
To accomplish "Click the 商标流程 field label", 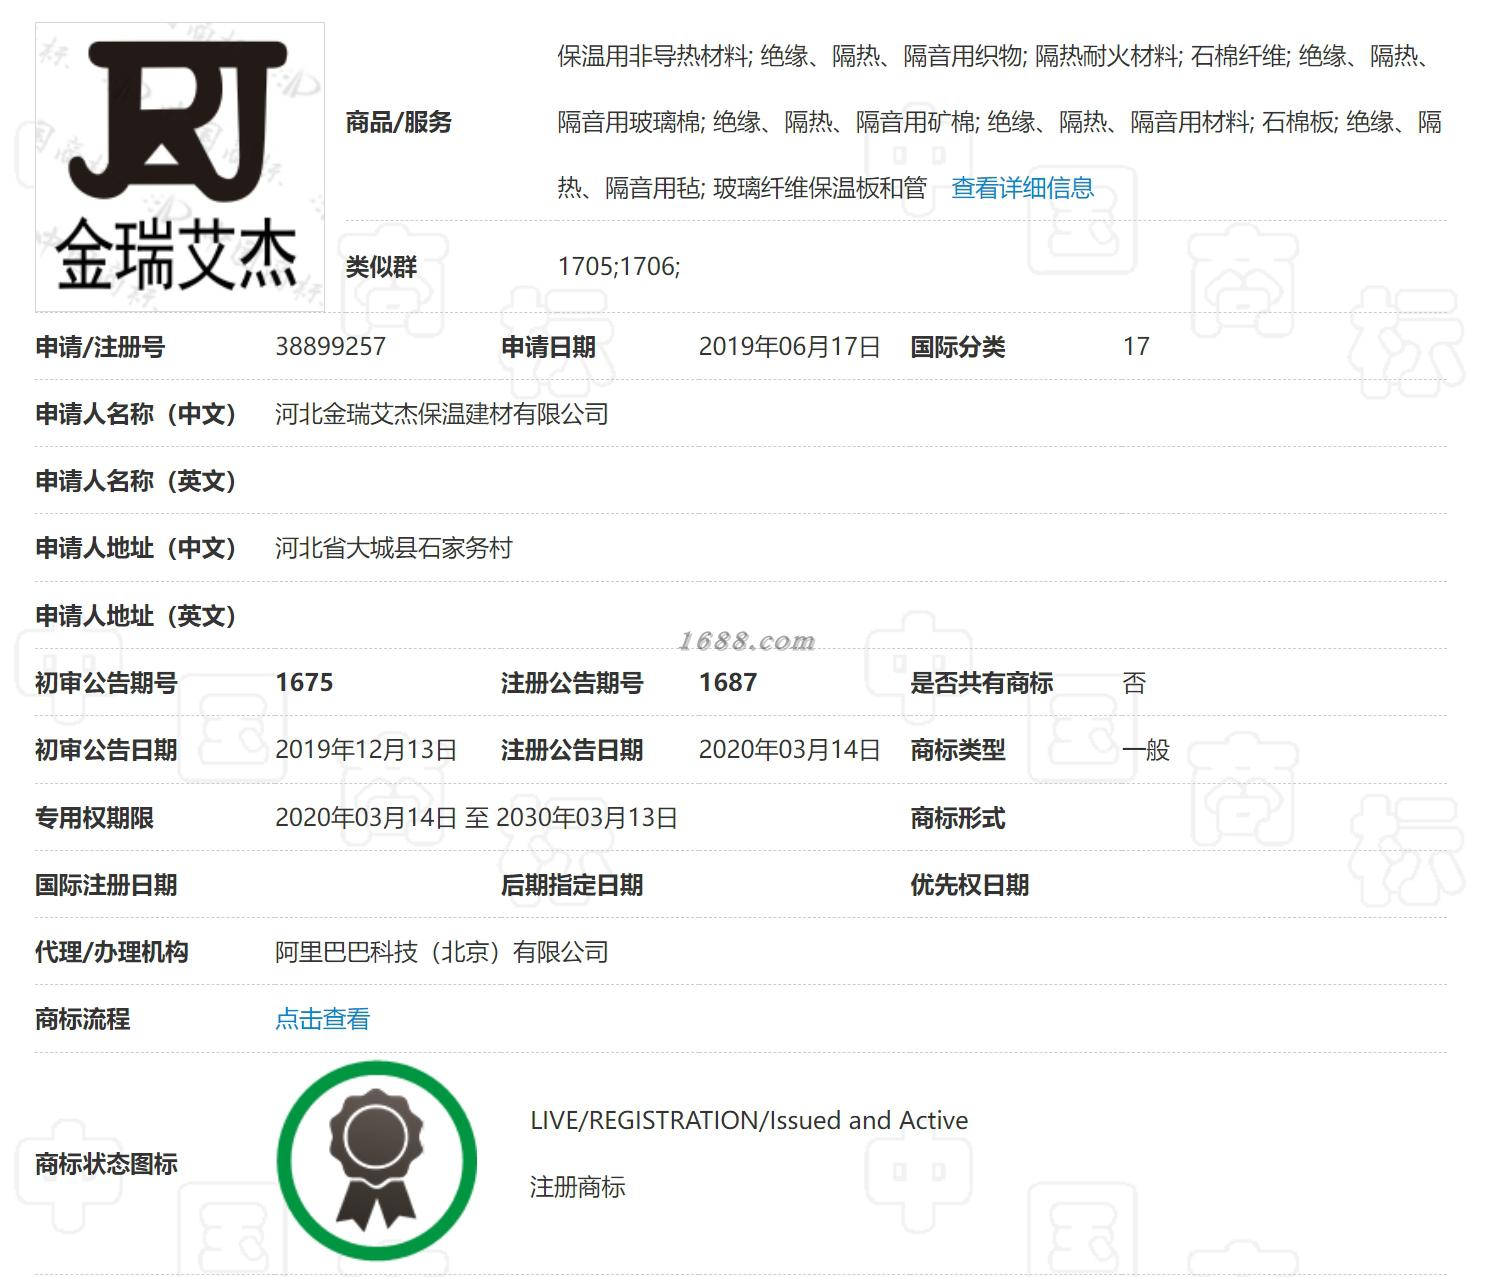I will 83,1019.
